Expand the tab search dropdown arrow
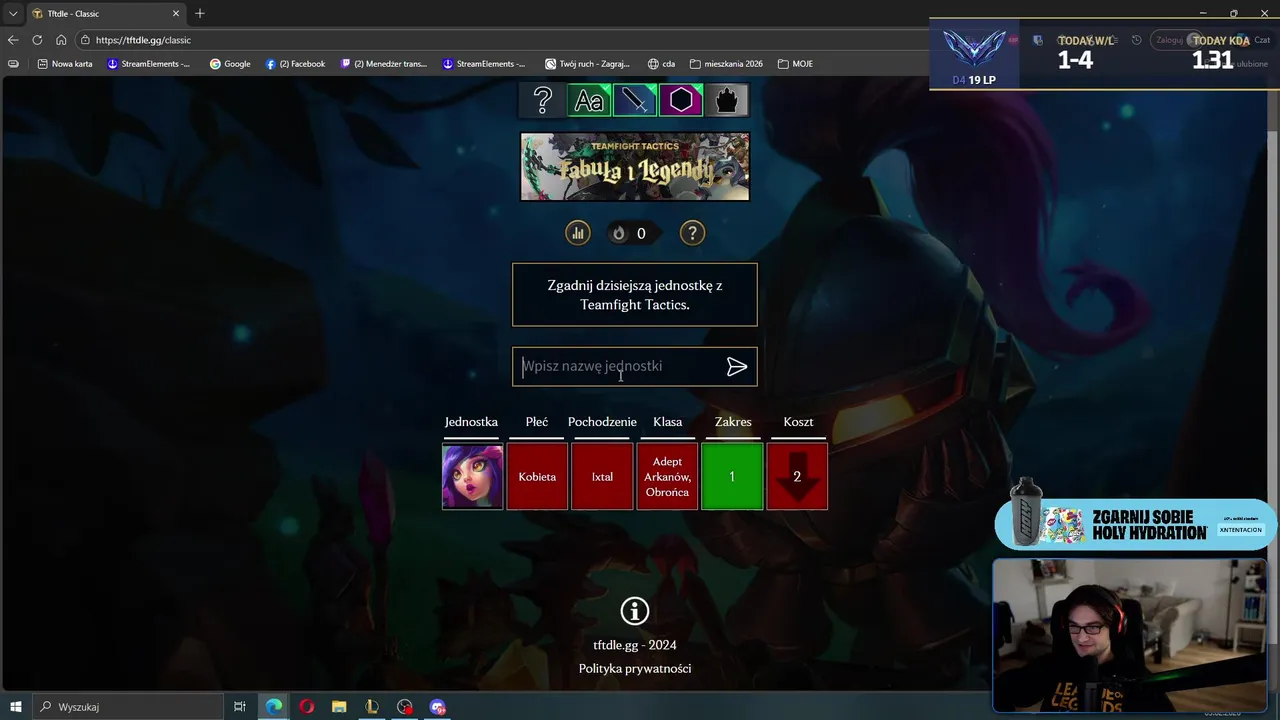The image size is (1280, 720). coord(12,13)
